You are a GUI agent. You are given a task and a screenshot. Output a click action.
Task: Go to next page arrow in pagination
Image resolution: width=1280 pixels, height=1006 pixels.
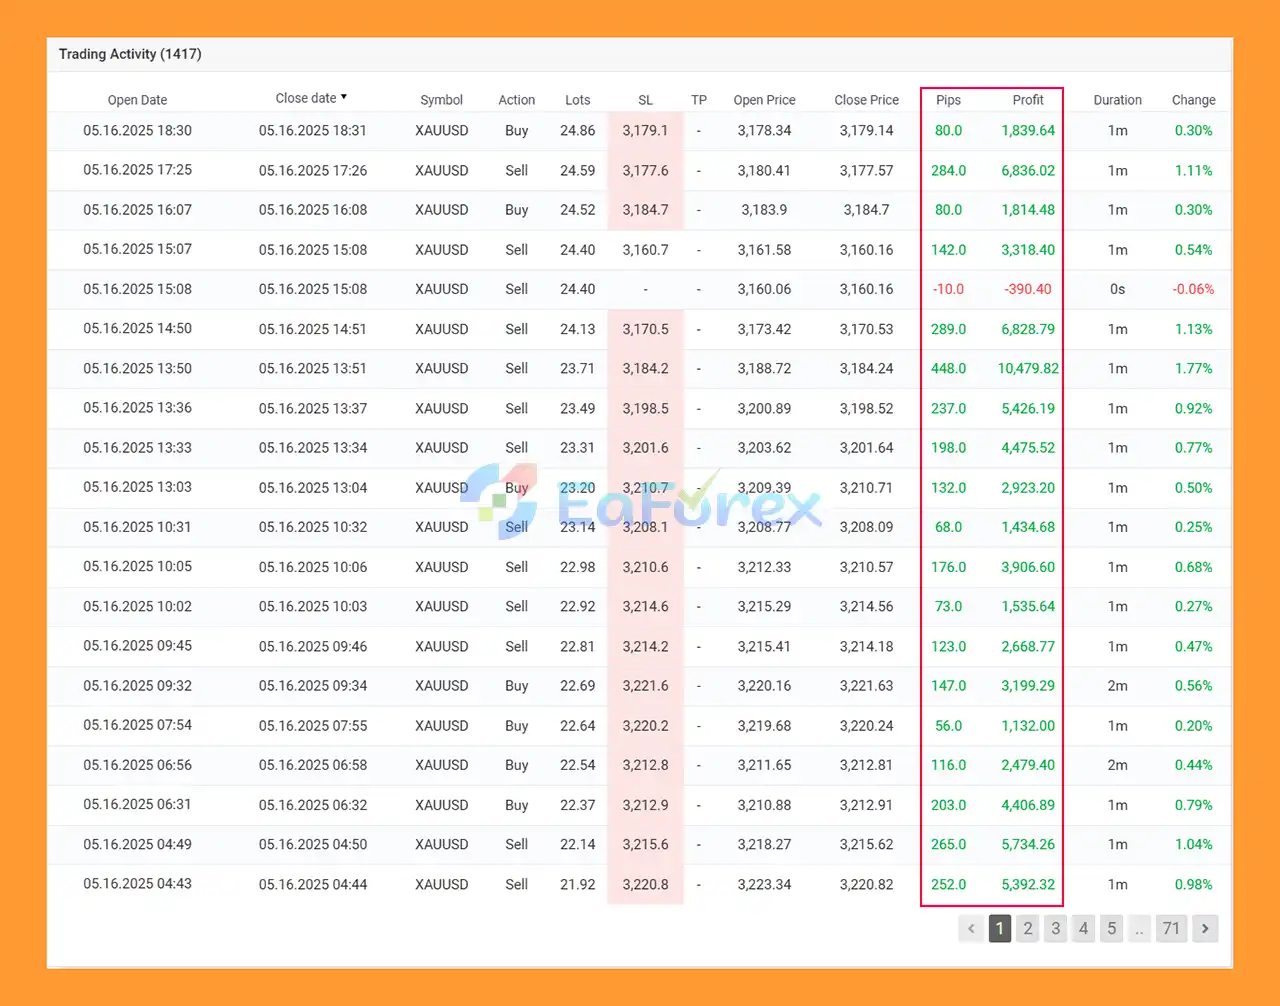[1205, 928]
